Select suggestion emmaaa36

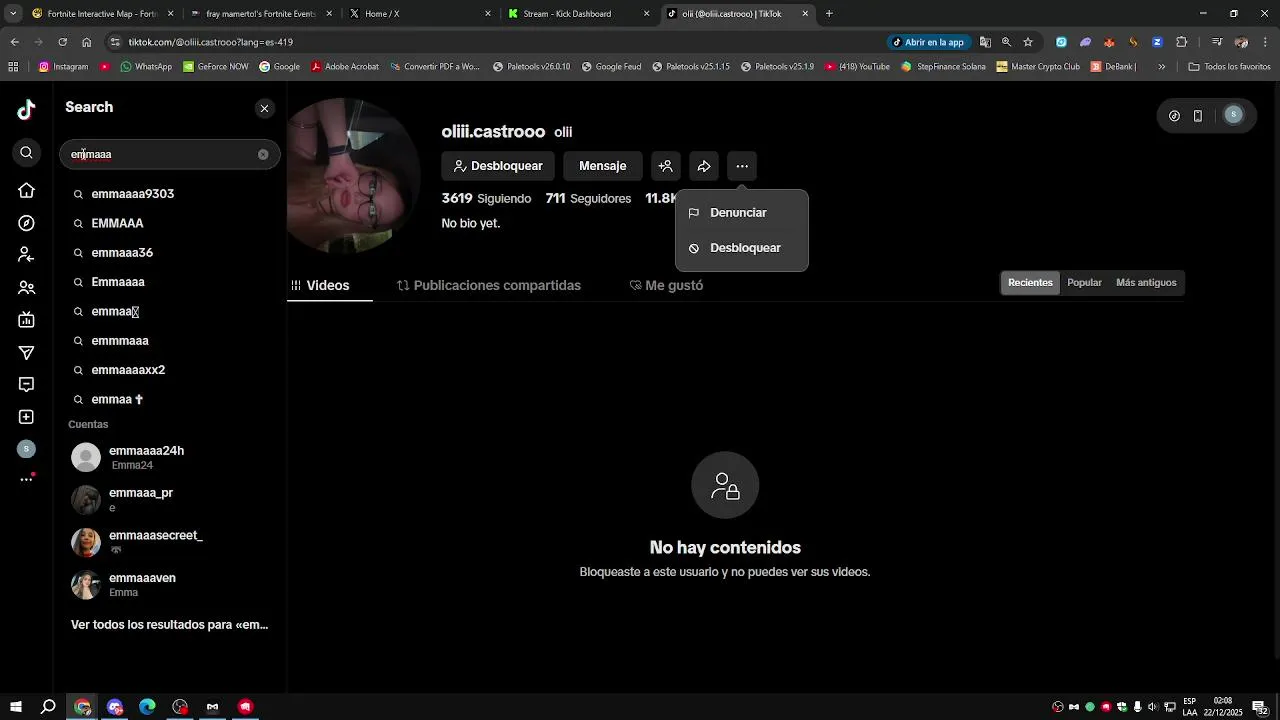coord(170,253)
